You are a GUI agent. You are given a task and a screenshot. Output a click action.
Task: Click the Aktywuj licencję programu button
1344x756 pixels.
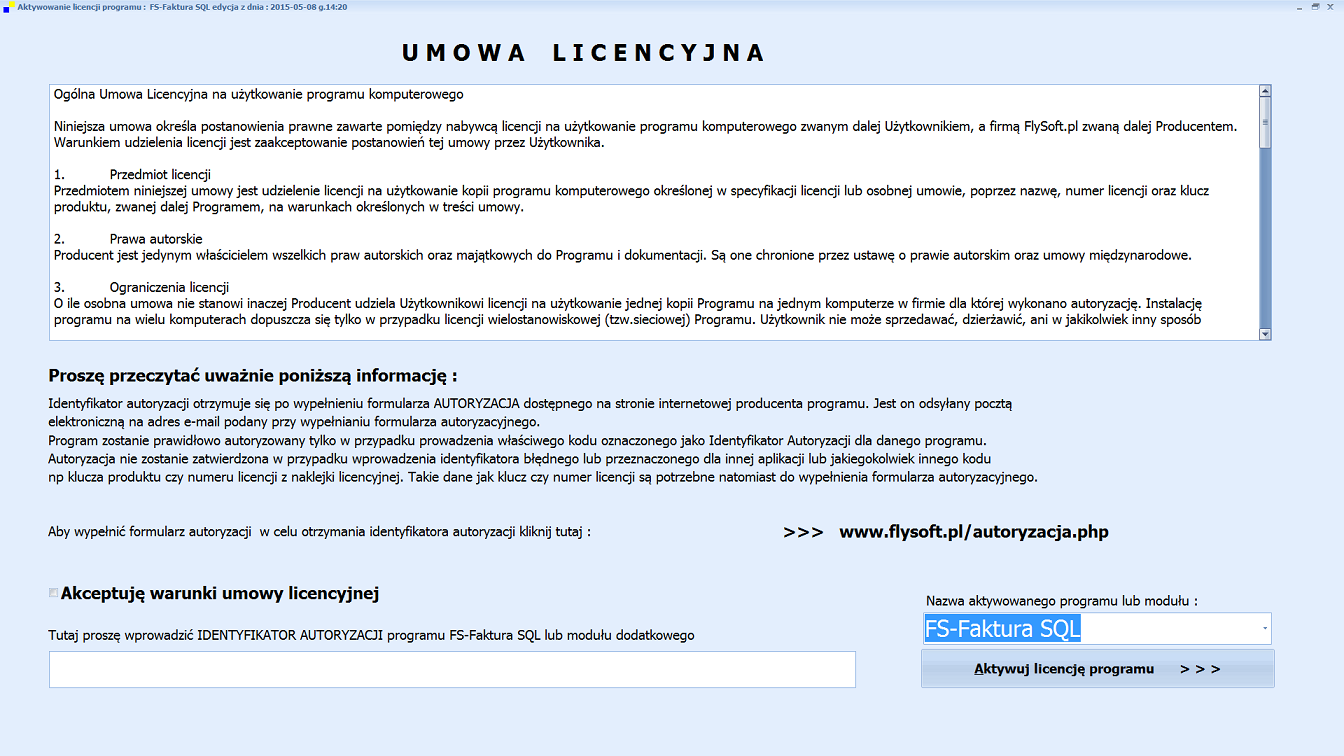point(1097,669)
